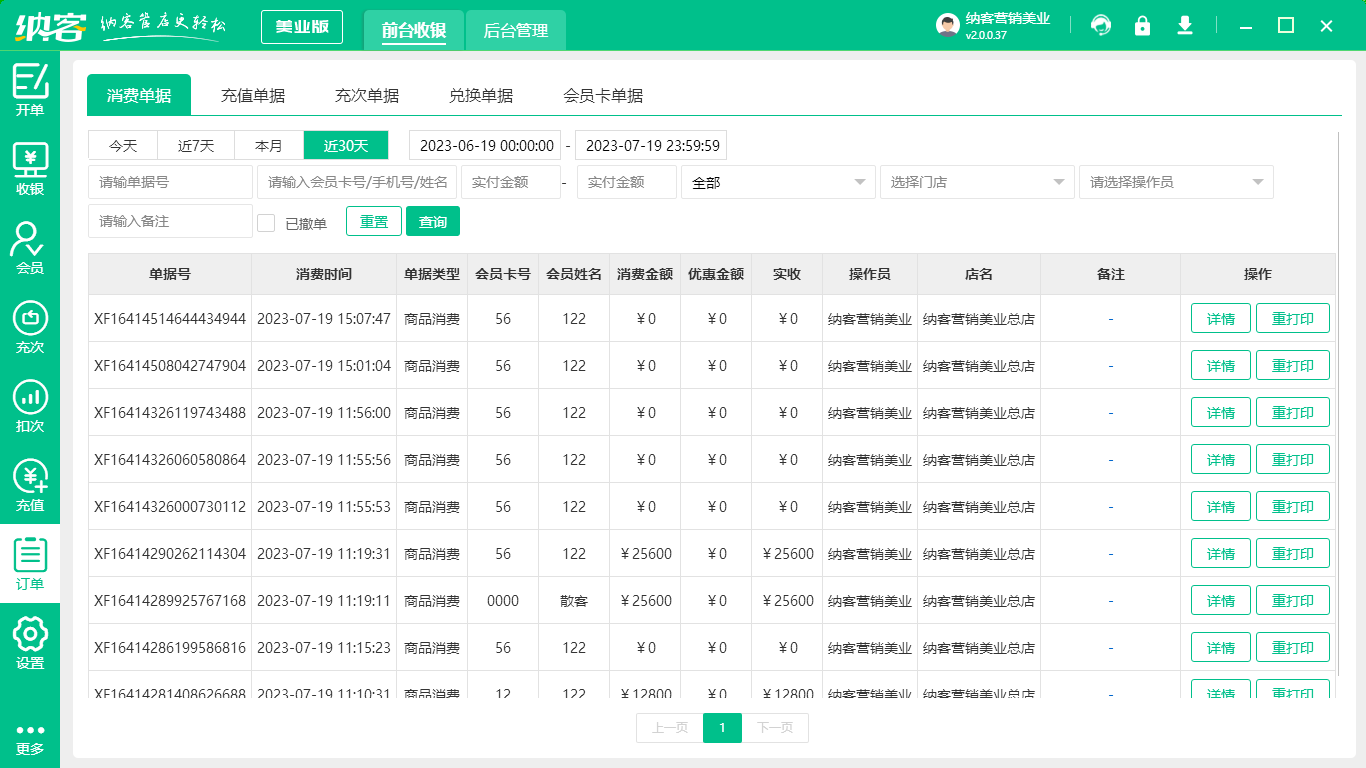Expand the 选择门店 store dropdown
Viewport: 1366px width, 768px height.
pos(977,182)
